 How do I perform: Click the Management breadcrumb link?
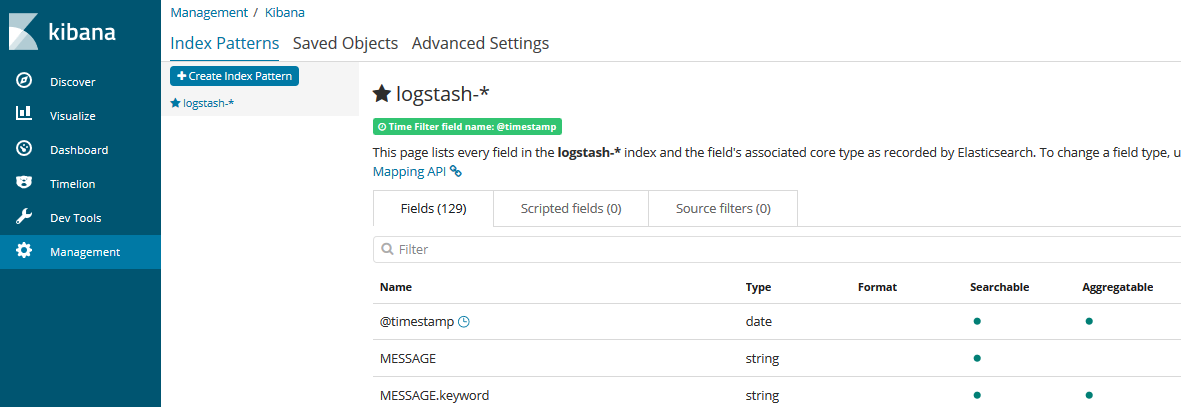click(209, 13)
